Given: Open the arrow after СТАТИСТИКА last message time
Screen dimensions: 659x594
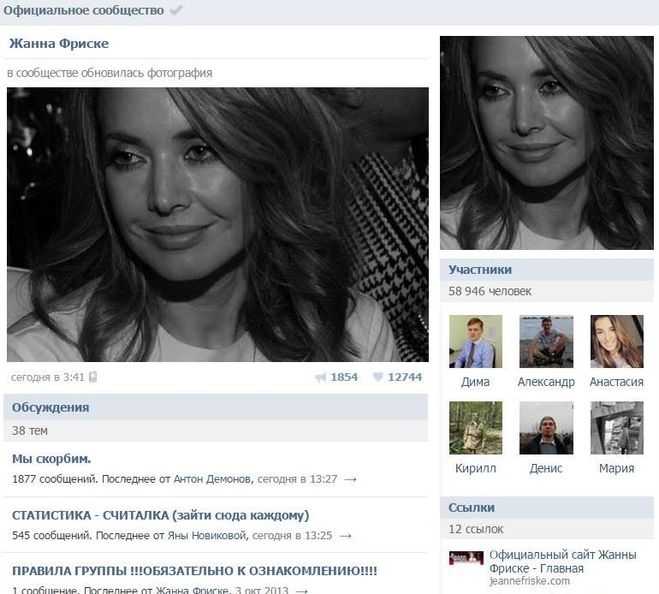Looking at the screenshot, I should tap(345, 536).
